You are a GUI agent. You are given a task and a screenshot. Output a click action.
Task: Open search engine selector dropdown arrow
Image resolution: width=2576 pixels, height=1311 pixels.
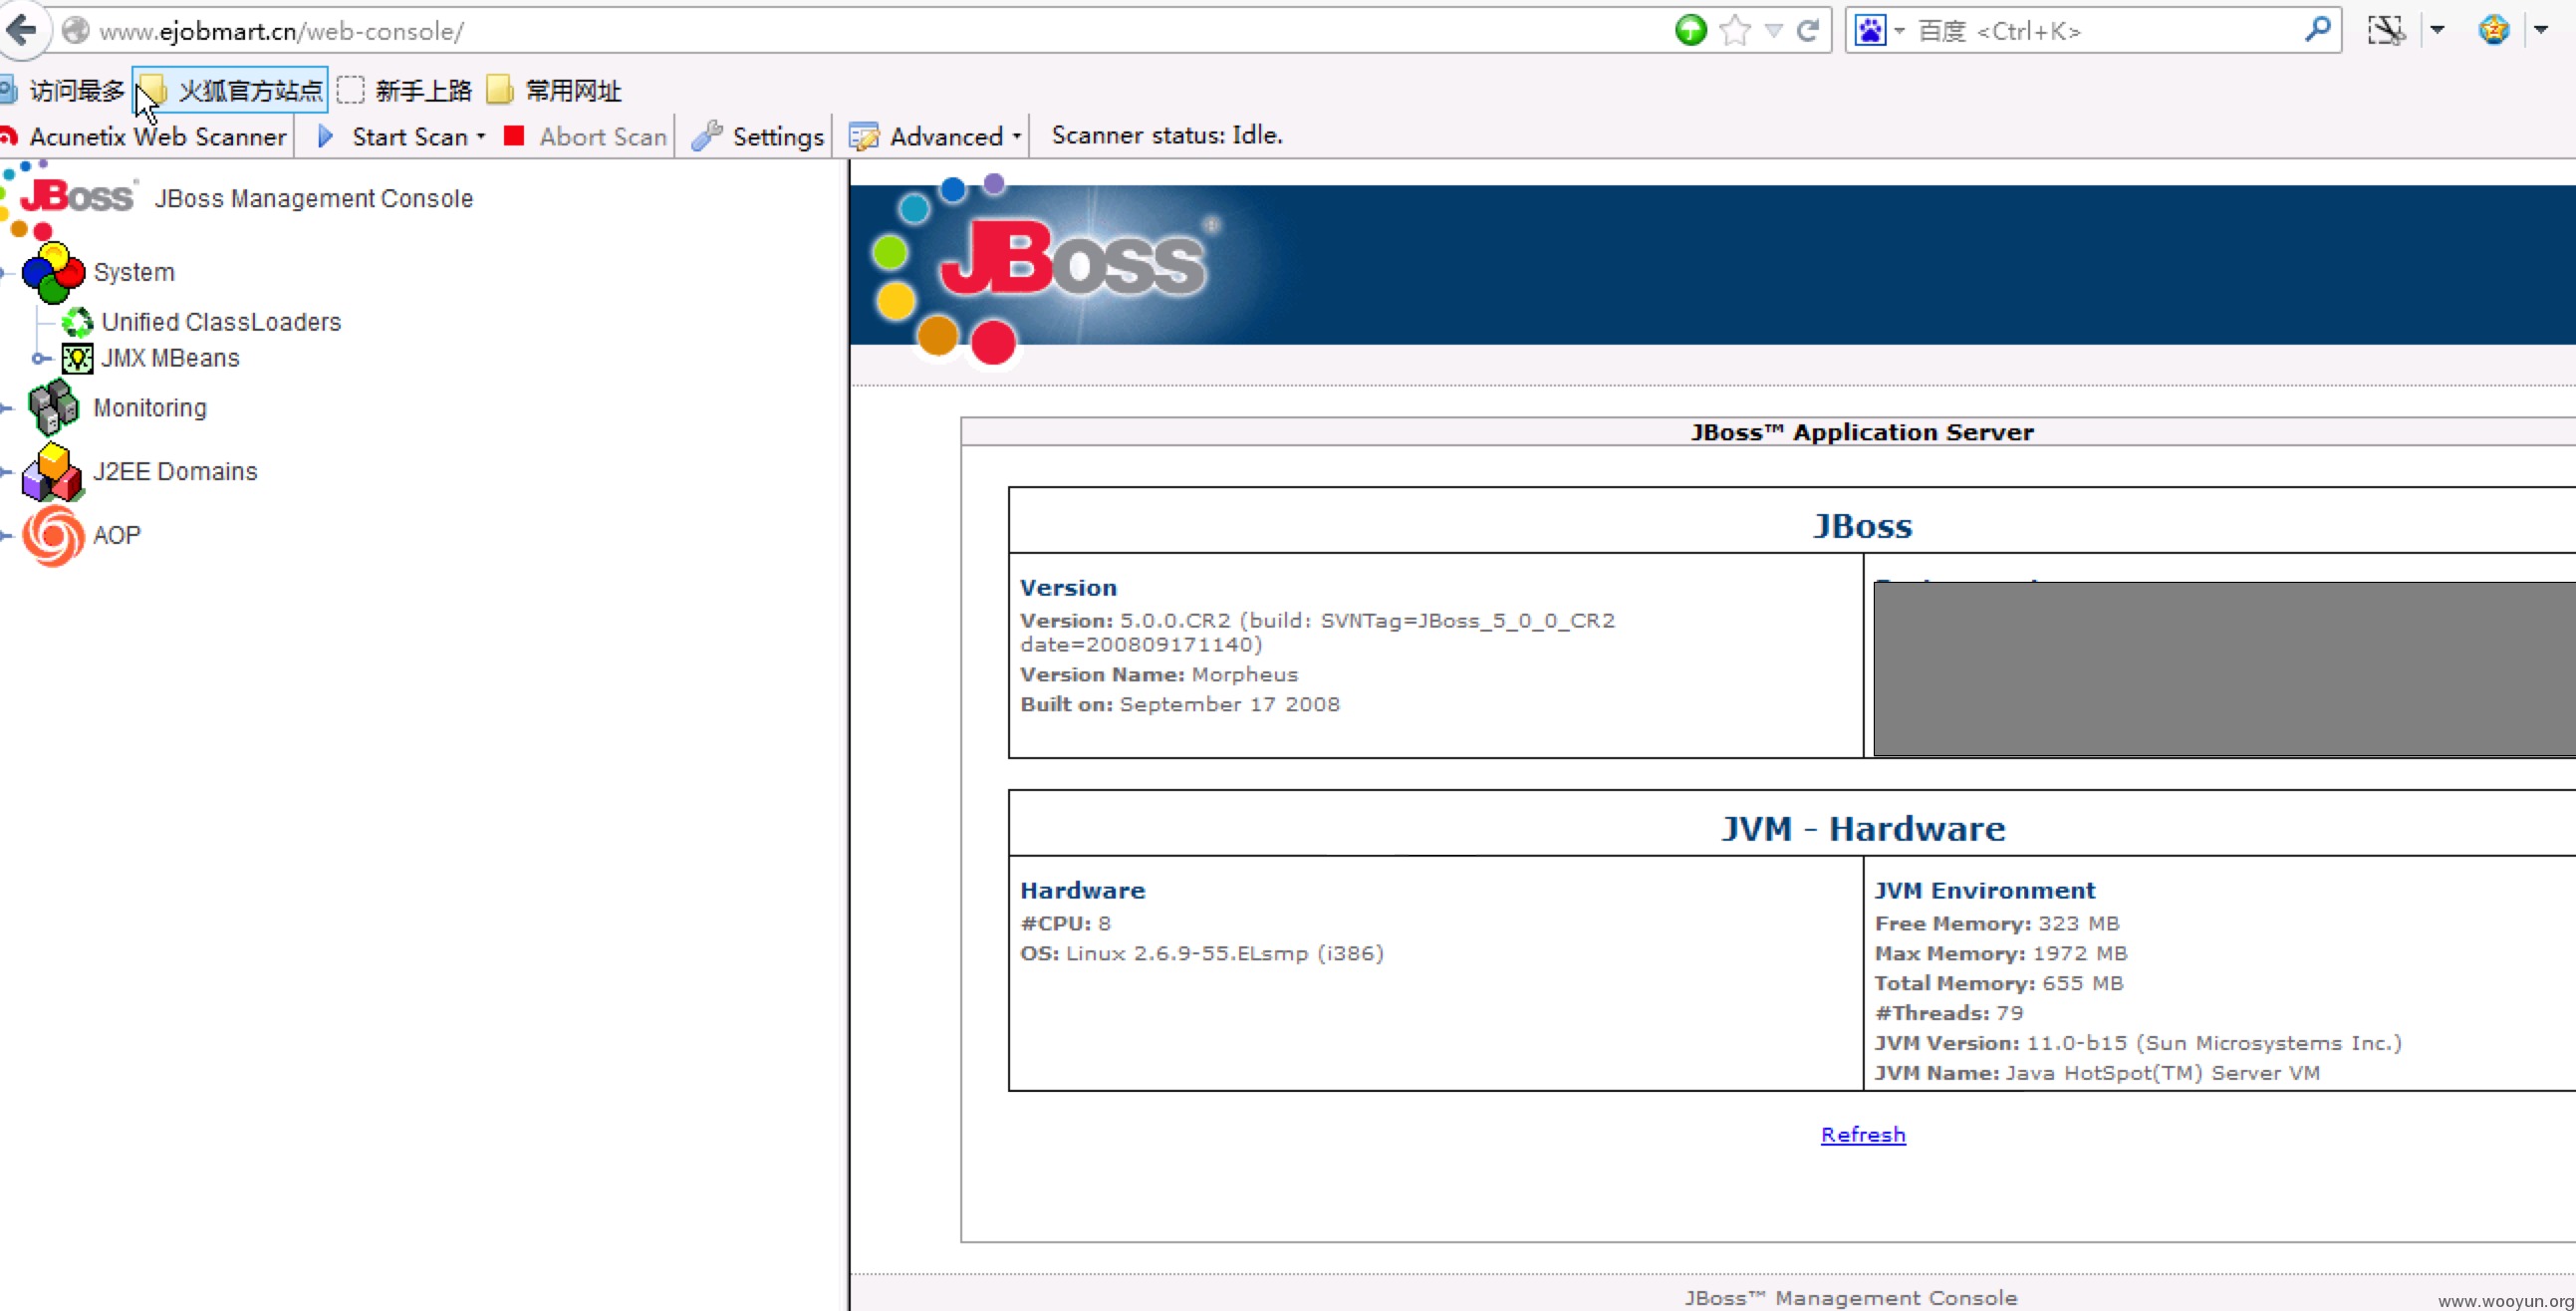click(1899, 31)
